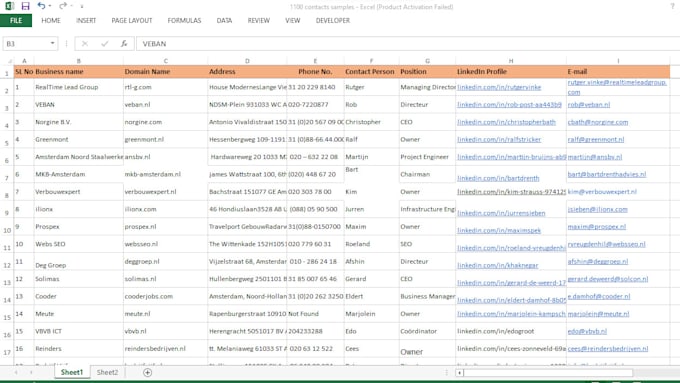Open the Undo history dropdown arrow
The image size is (680, 383).
pyautogui.click(x=50, y=6)
